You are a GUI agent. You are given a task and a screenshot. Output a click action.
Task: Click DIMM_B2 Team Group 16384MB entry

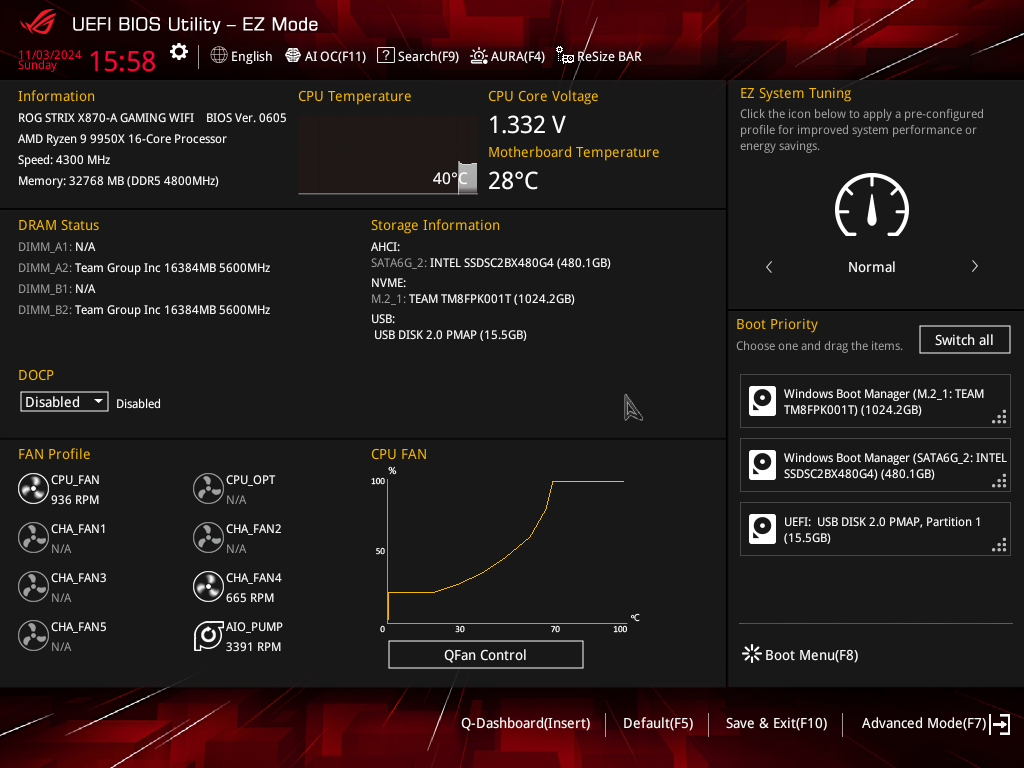144,310
